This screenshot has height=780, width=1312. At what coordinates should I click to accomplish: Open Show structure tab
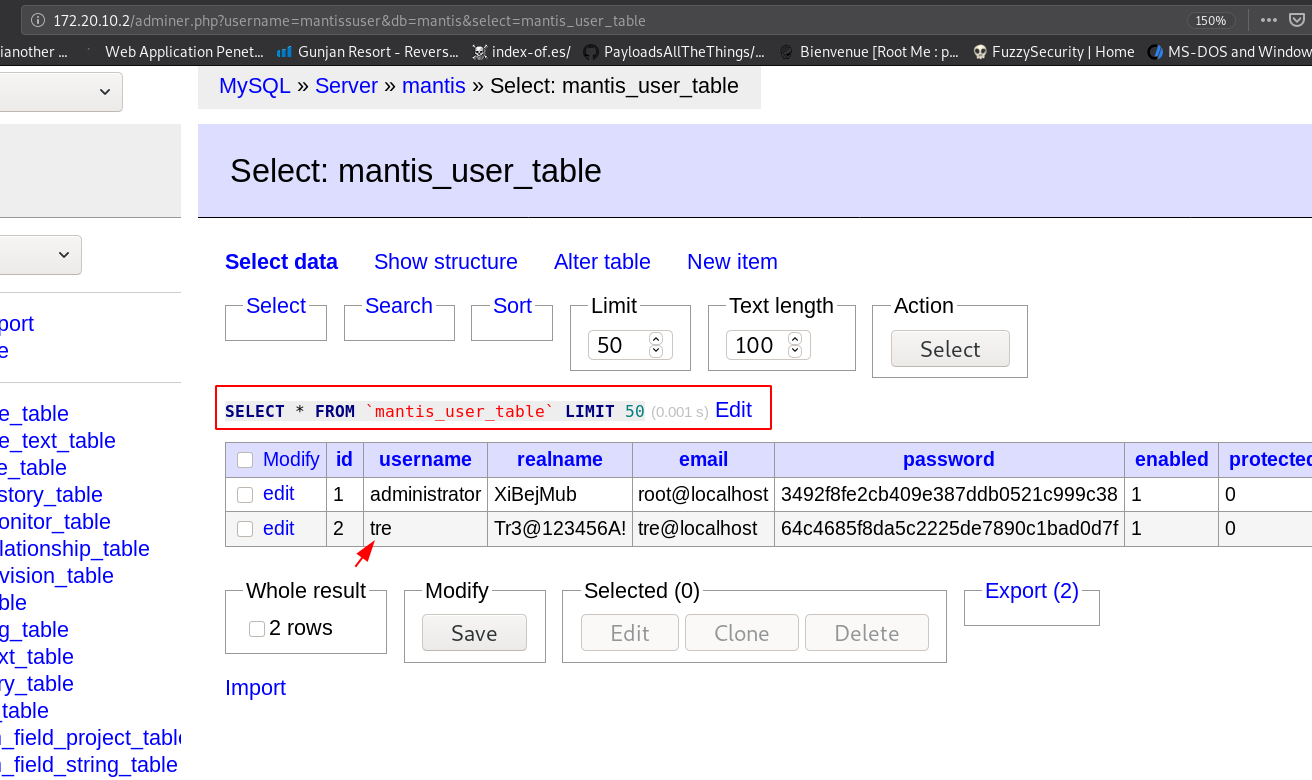(446, 262)
